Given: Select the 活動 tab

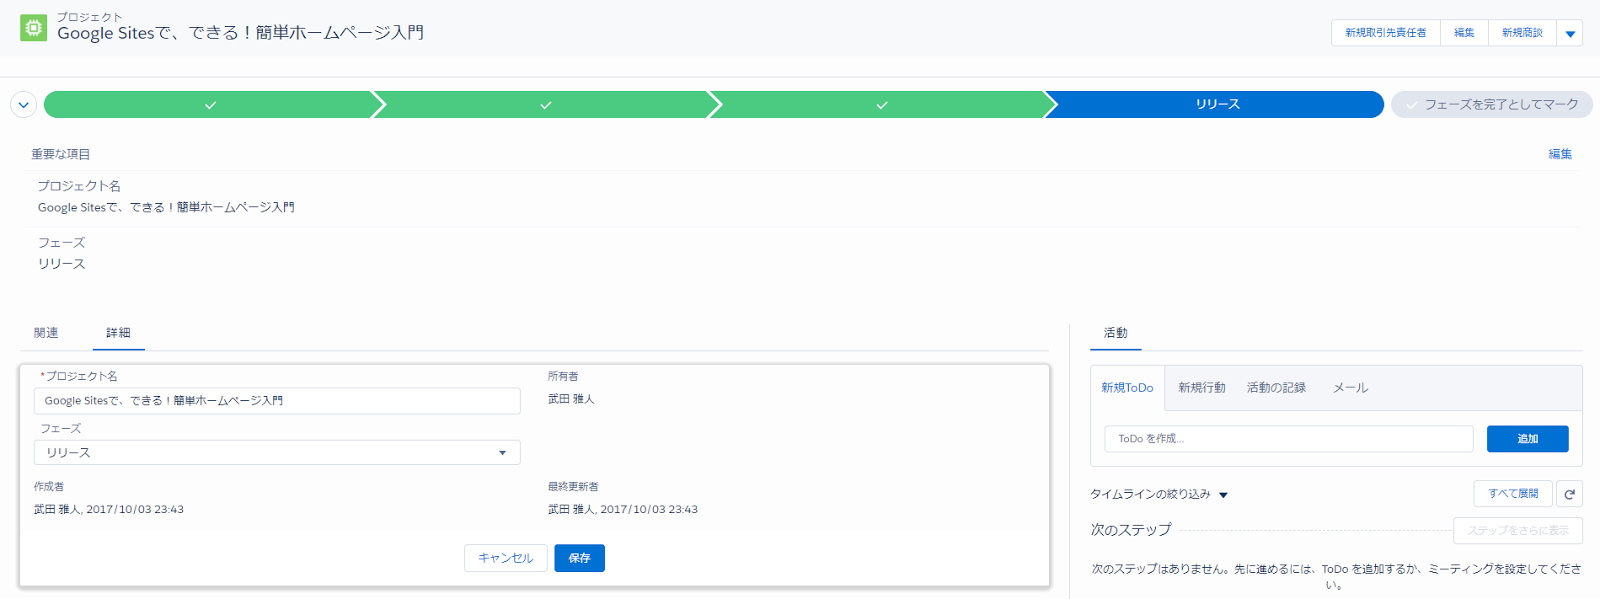Looking at the screenshot, I should (1116, 333).
